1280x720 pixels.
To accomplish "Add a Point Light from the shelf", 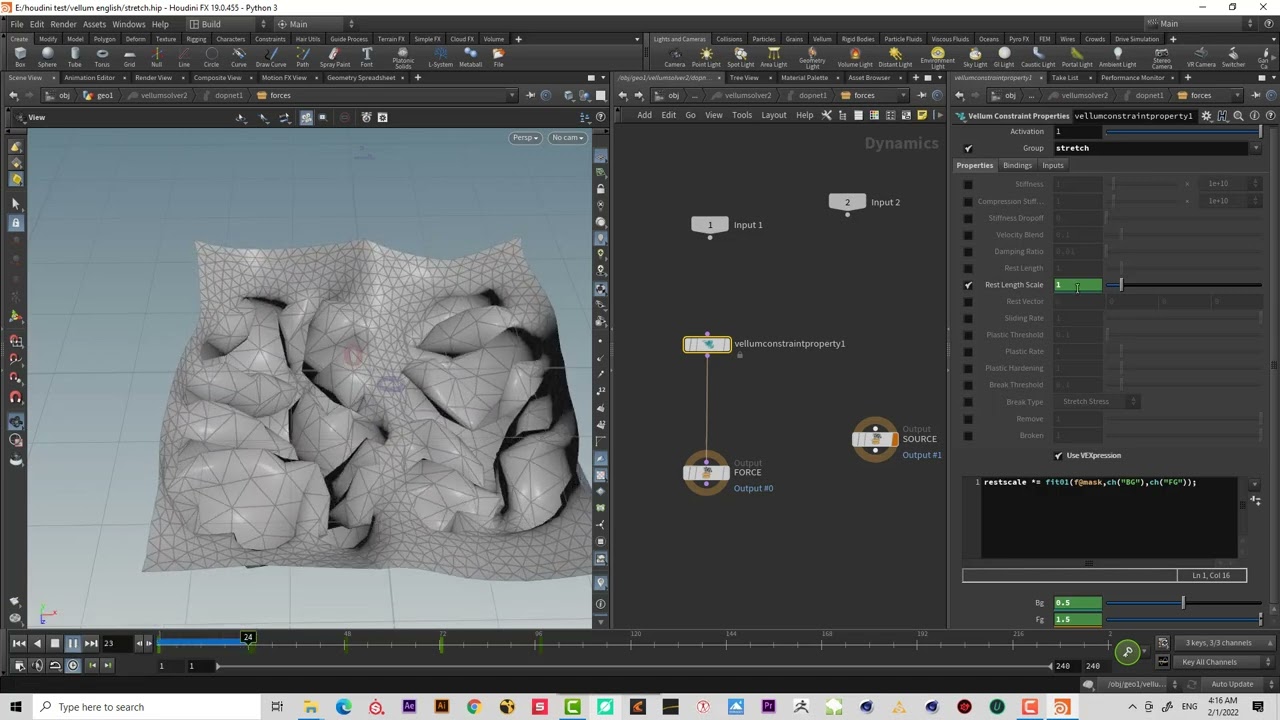I will [x=706, y=57].
